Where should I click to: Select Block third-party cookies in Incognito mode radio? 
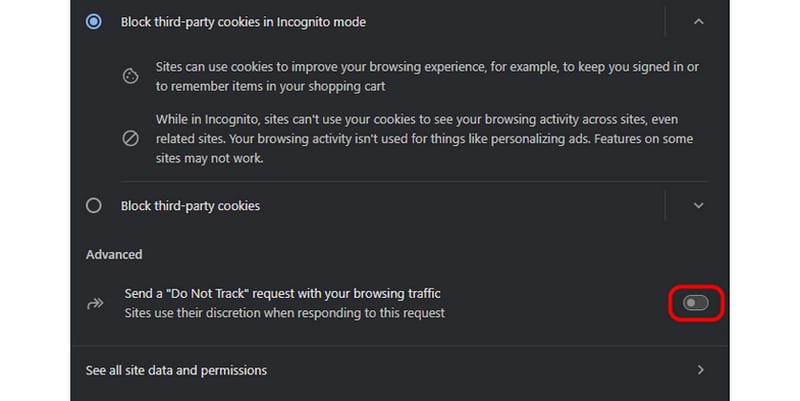click(x=94, y=21)
